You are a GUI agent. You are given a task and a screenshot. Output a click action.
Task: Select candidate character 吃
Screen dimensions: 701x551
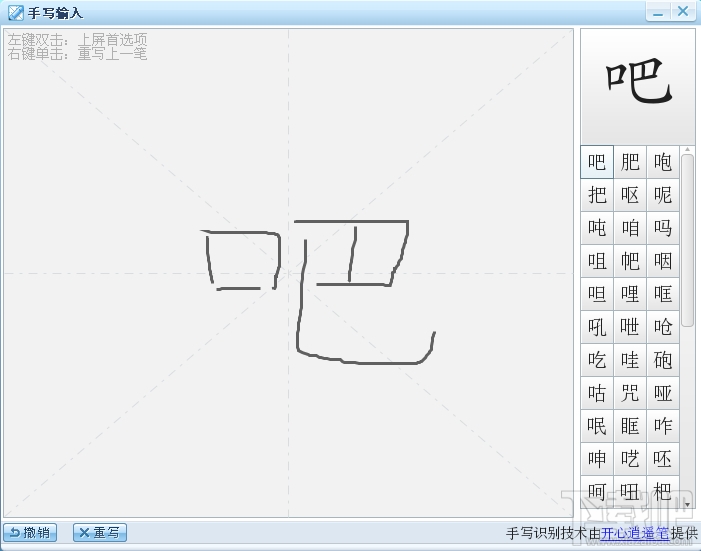(597, 360)
